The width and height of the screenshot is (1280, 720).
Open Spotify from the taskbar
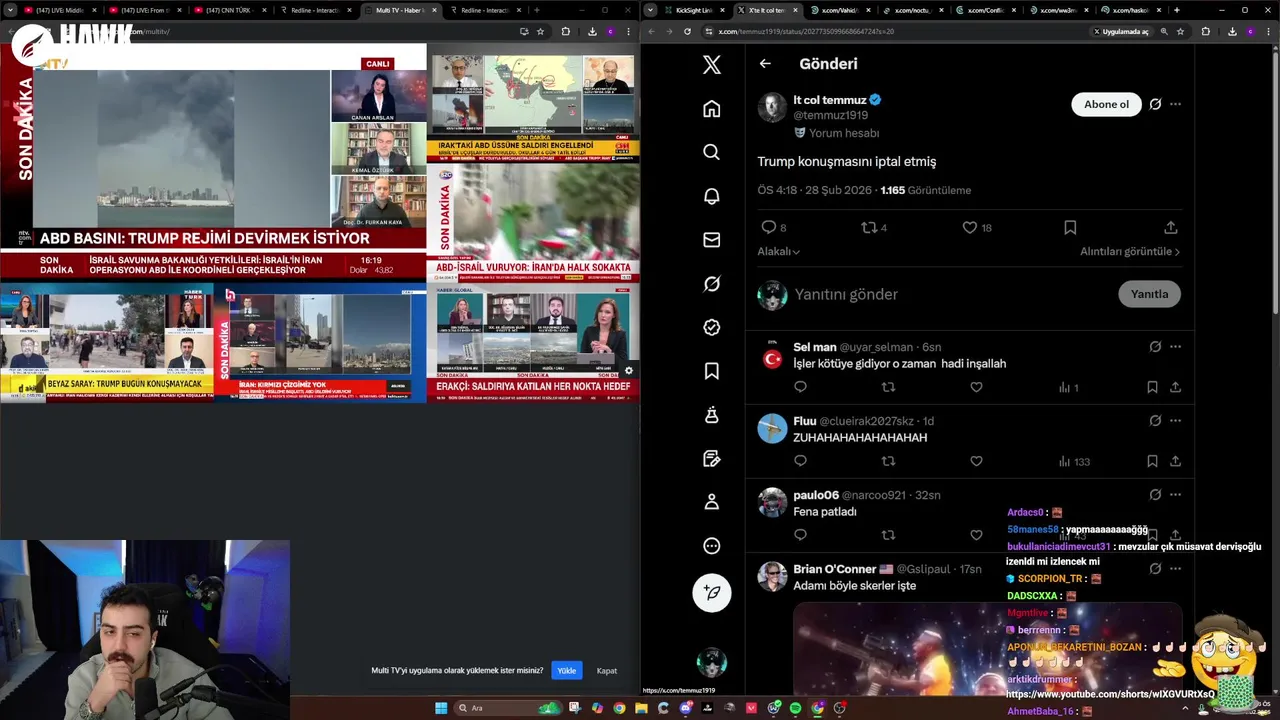coord(795,708)
